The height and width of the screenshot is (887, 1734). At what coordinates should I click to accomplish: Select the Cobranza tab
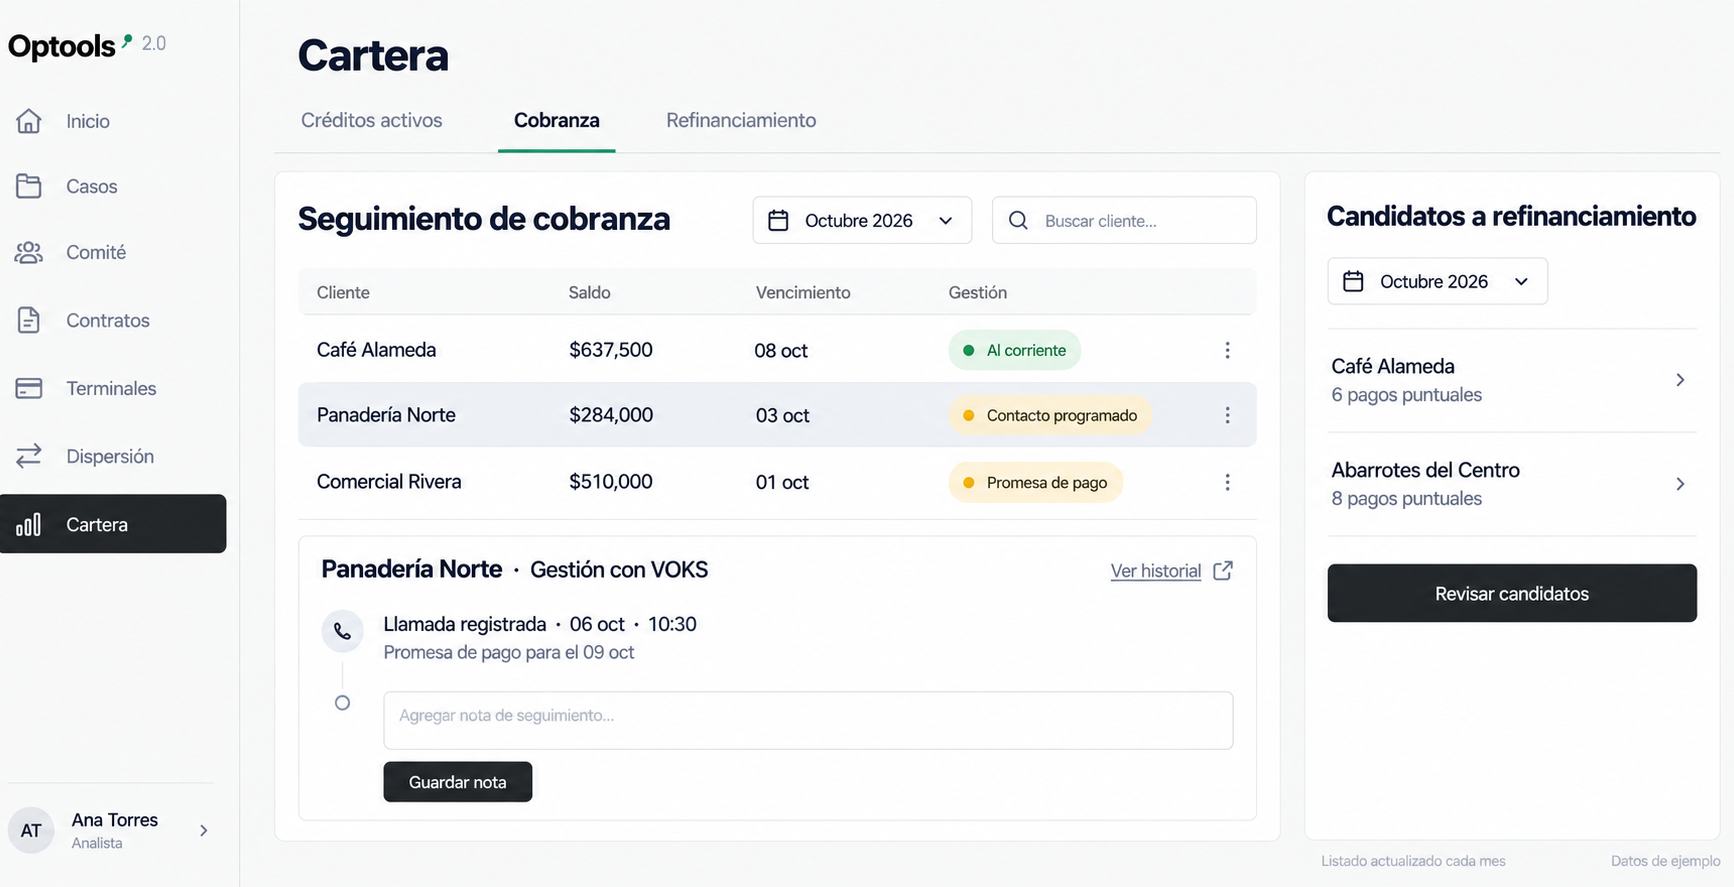pyautogui.click(x=557, y=120)
